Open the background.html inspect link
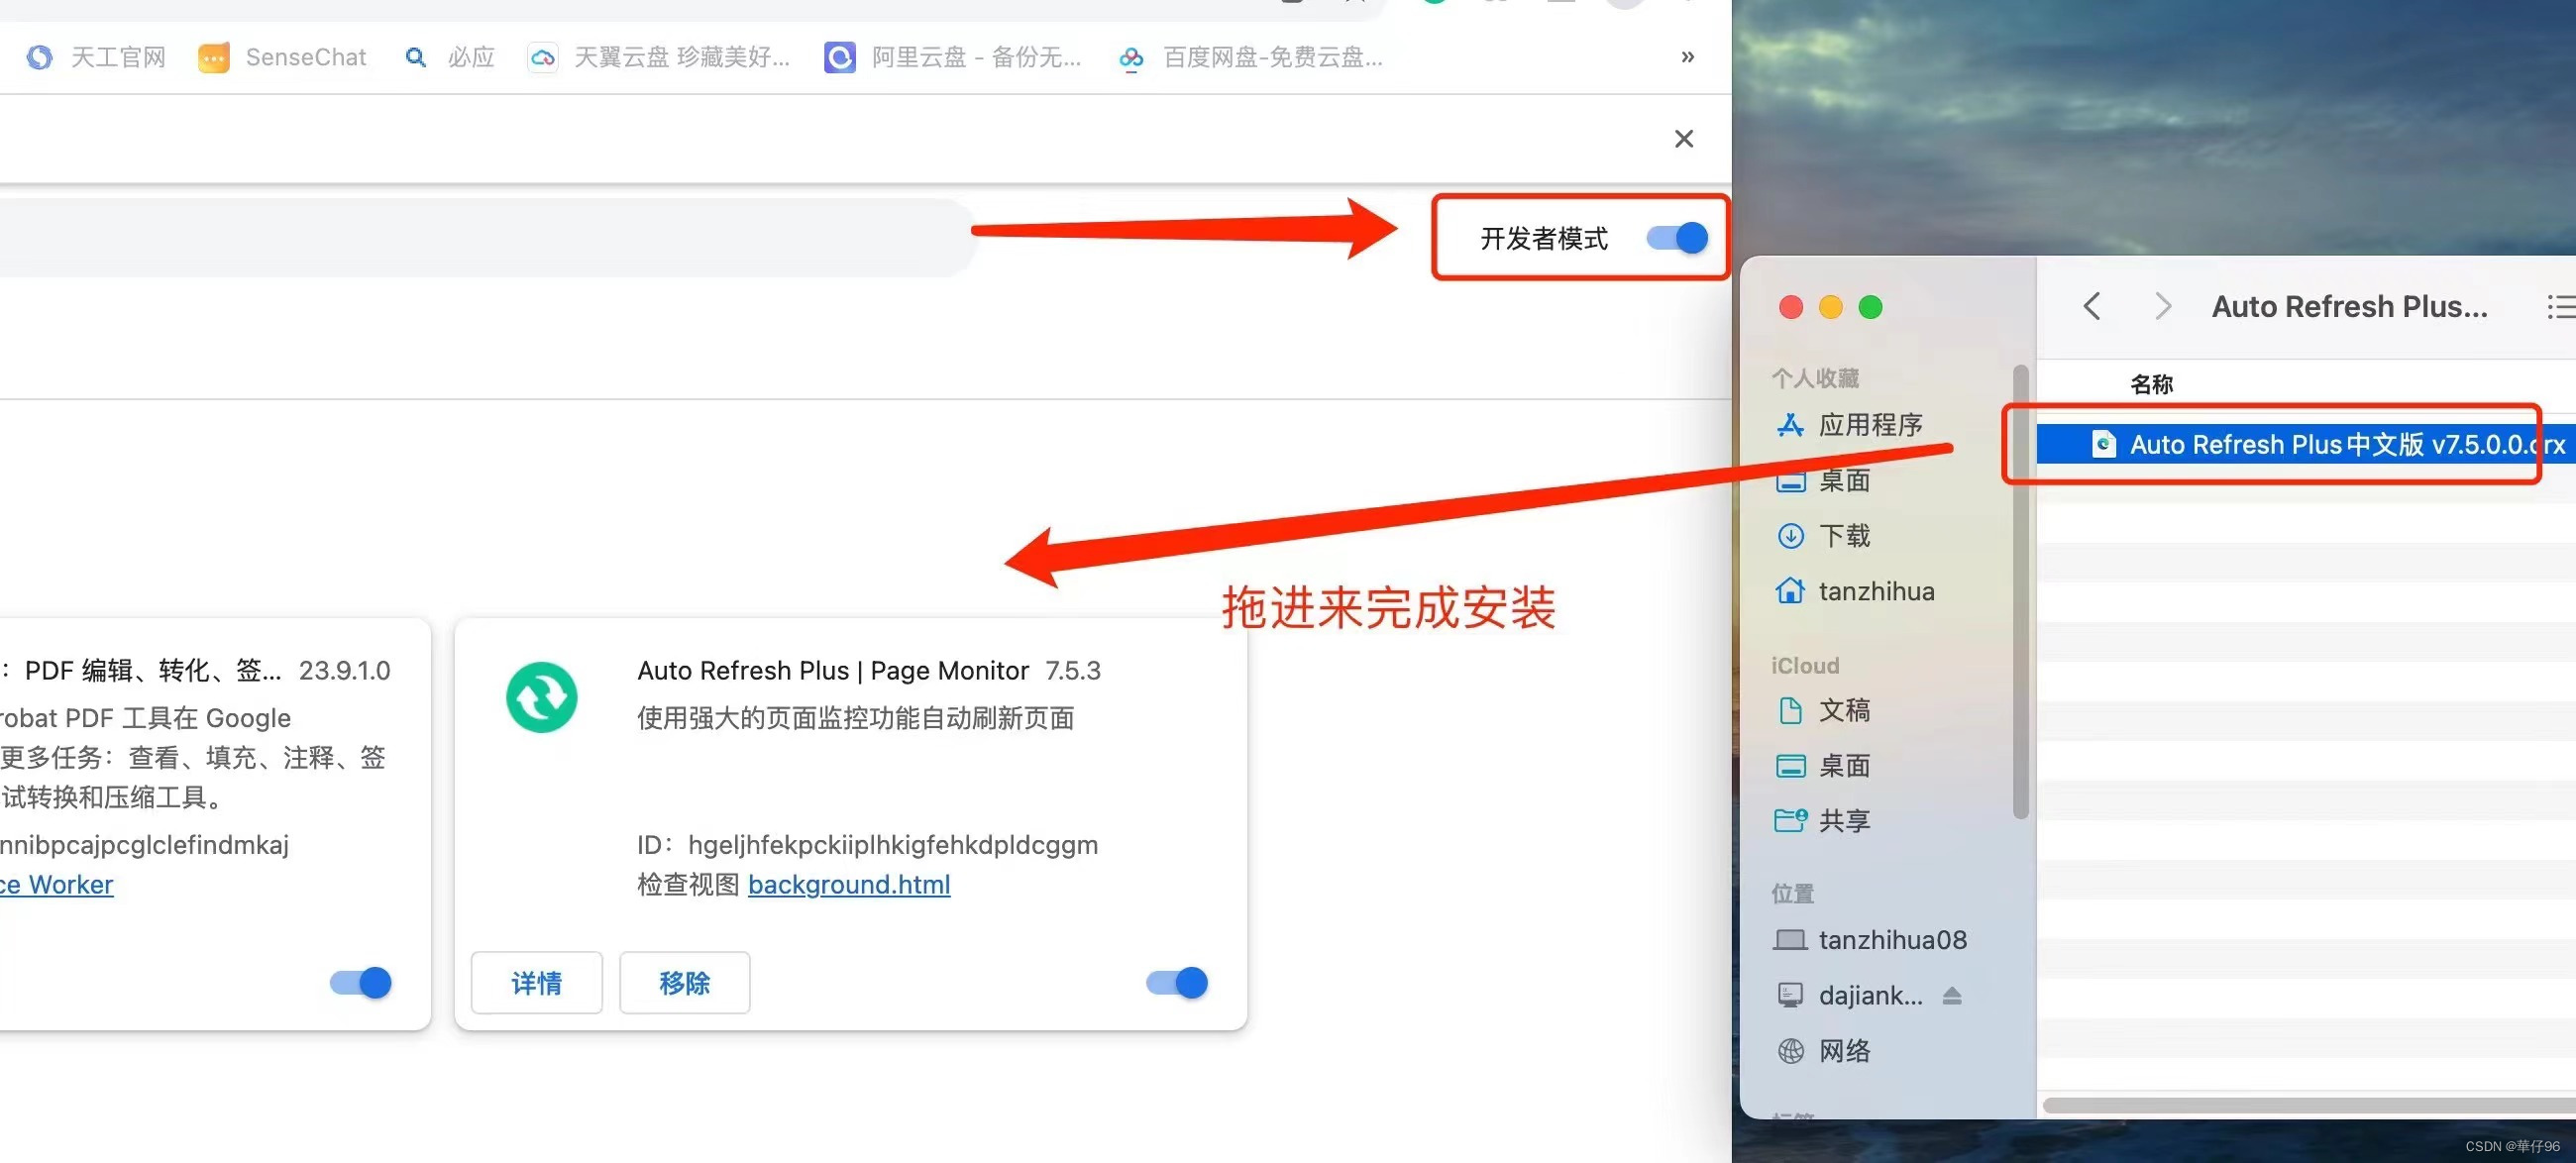This screenshot has height=1163, width=2576. coord(848,885)
